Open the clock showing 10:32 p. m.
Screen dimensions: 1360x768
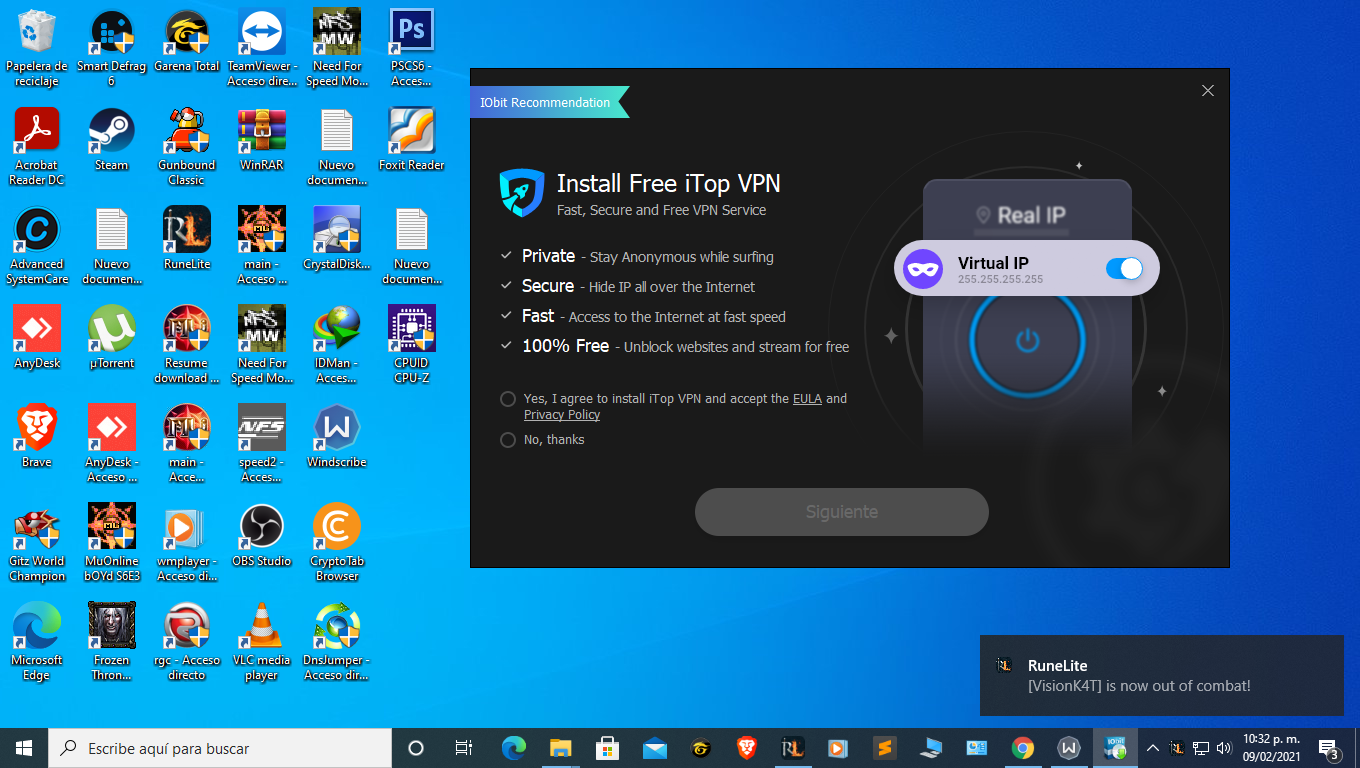pos(1272,748)
